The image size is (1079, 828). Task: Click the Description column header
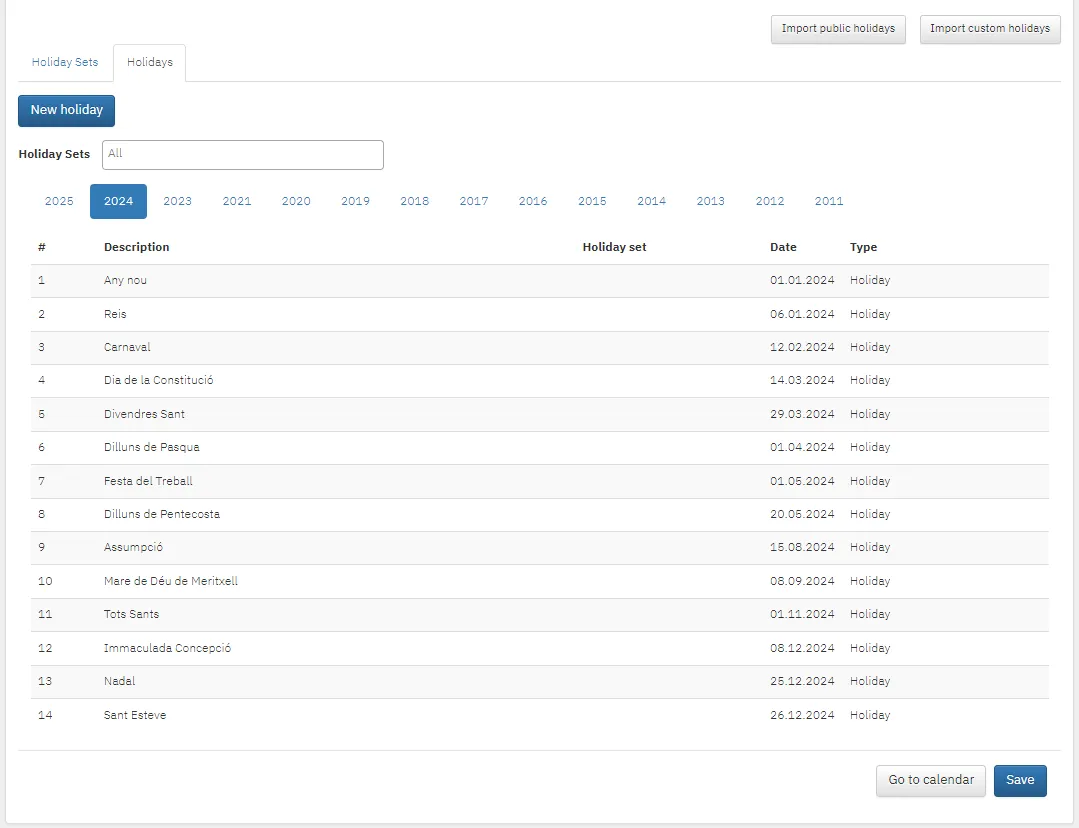pos(136,247)
